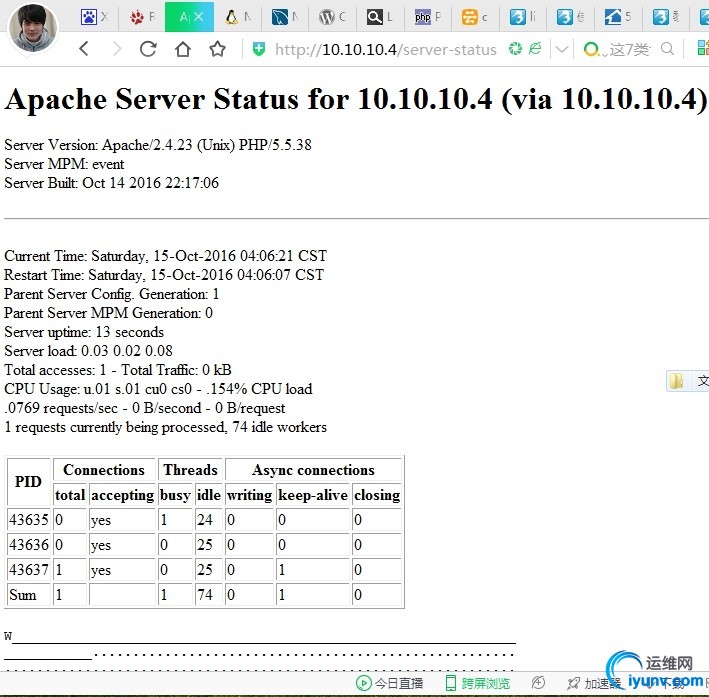The image size is (709, 697).
Task: Click Server Version Apache/2.4.23 line
Action: coord(158,145)
